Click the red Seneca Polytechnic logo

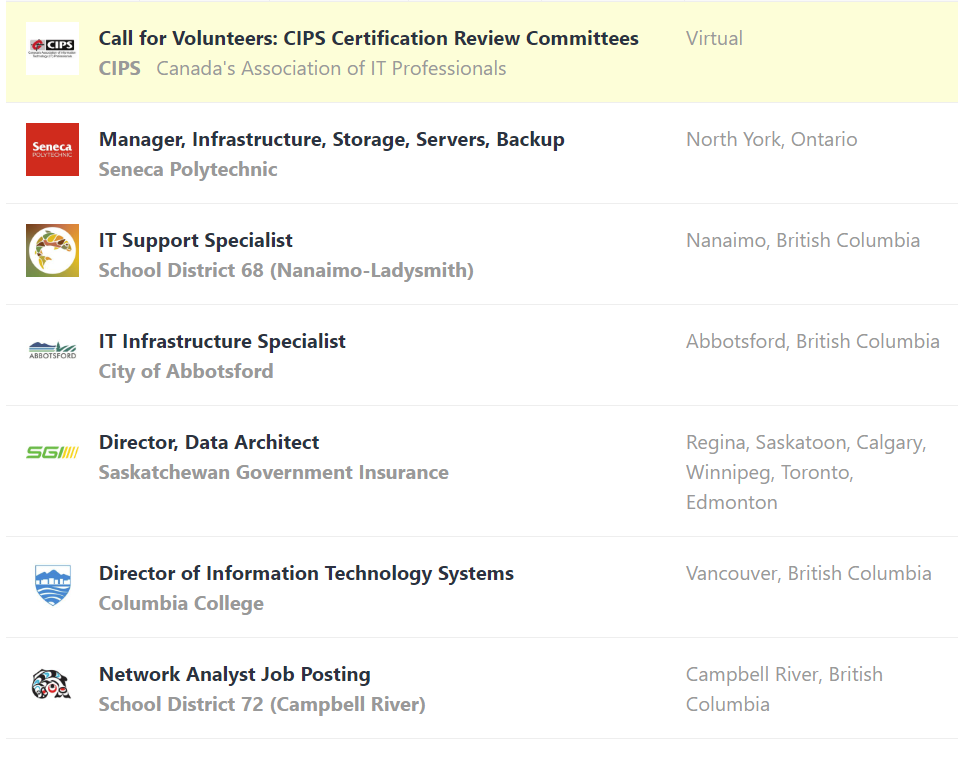tap(52, 150)
